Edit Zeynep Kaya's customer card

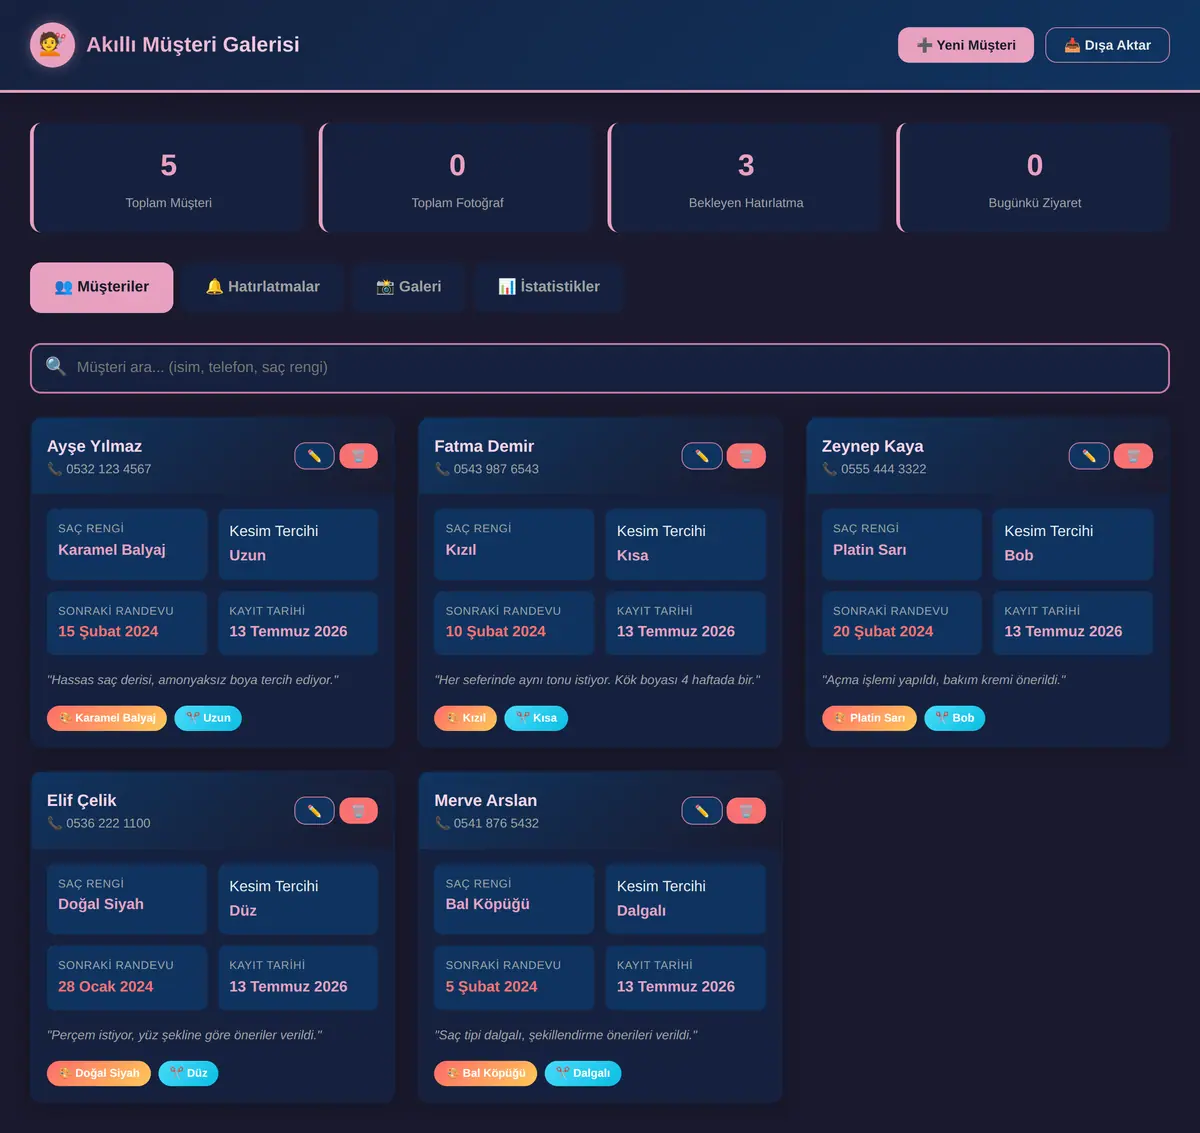pos(1089,456)
